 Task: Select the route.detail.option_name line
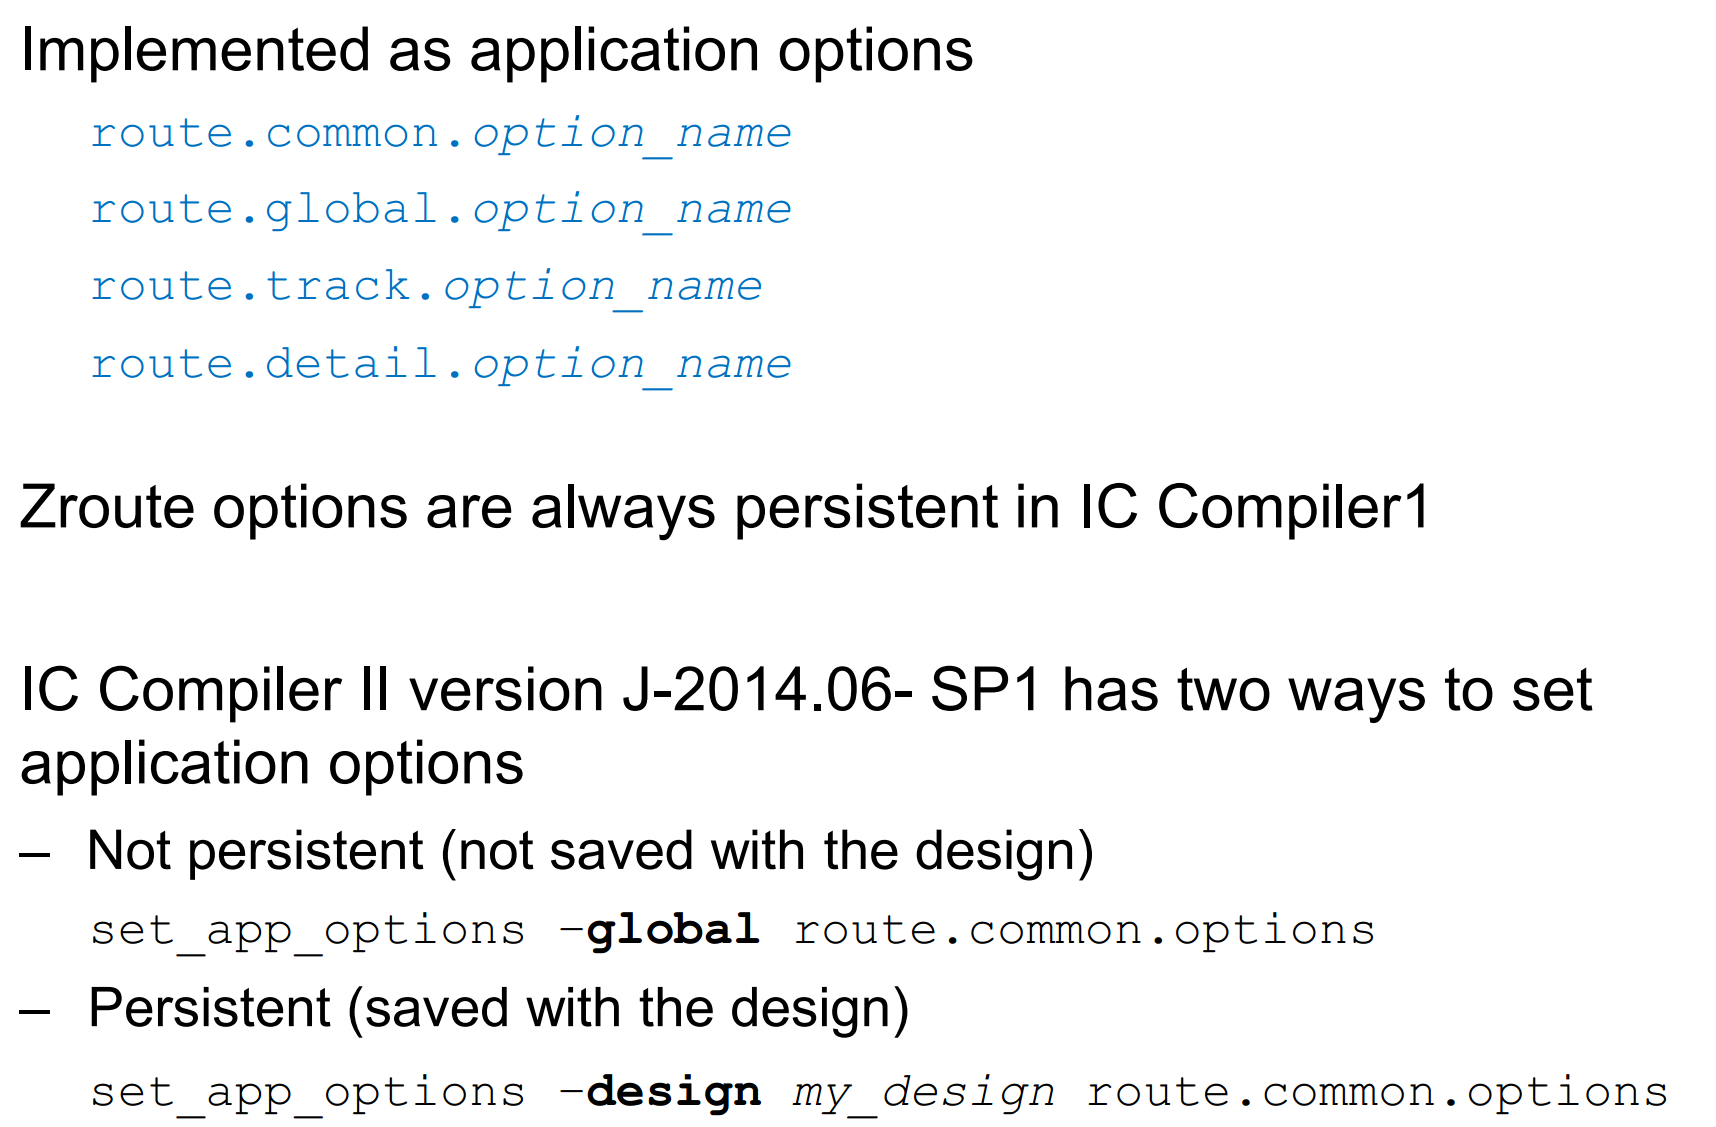441,365
